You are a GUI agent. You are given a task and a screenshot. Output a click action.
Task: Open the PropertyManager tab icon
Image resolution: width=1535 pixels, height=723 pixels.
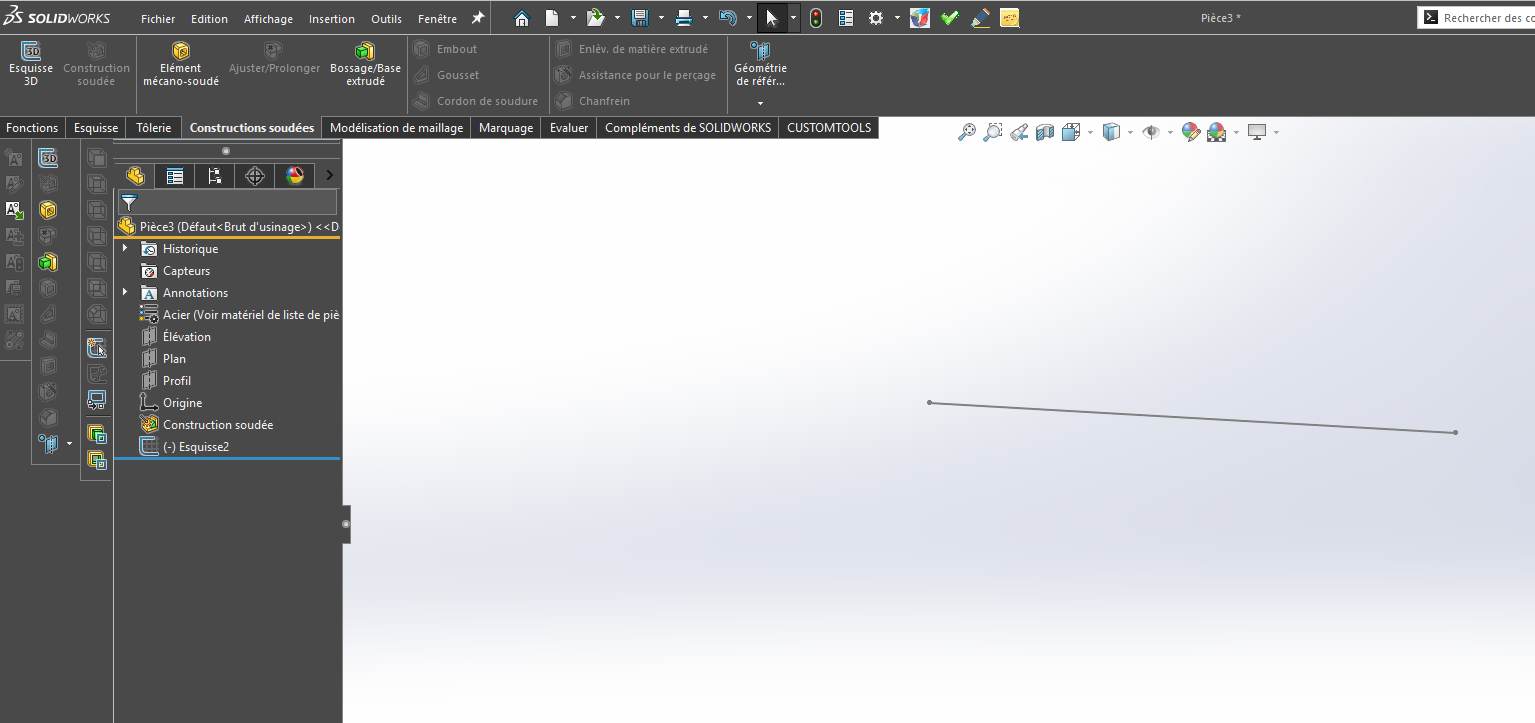(x=175, y=176)
